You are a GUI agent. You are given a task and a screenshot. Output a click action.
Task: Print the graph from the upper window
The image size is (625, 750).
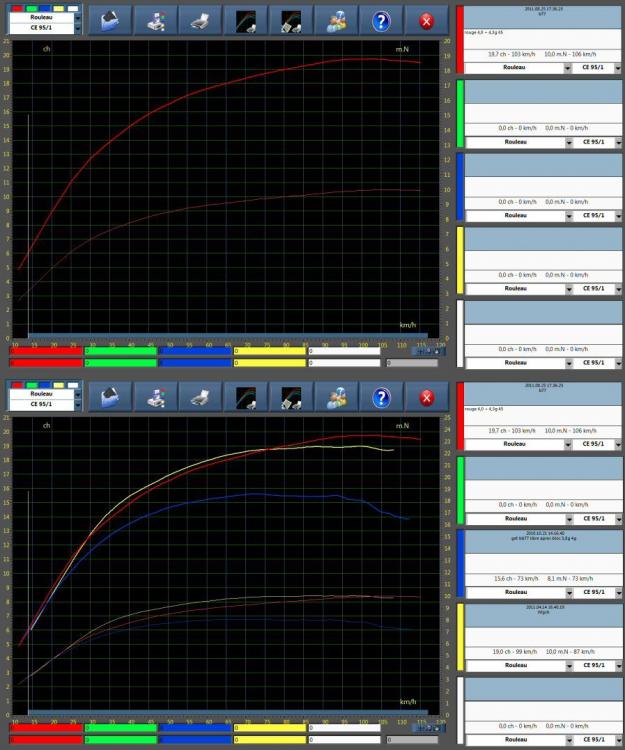200,21
